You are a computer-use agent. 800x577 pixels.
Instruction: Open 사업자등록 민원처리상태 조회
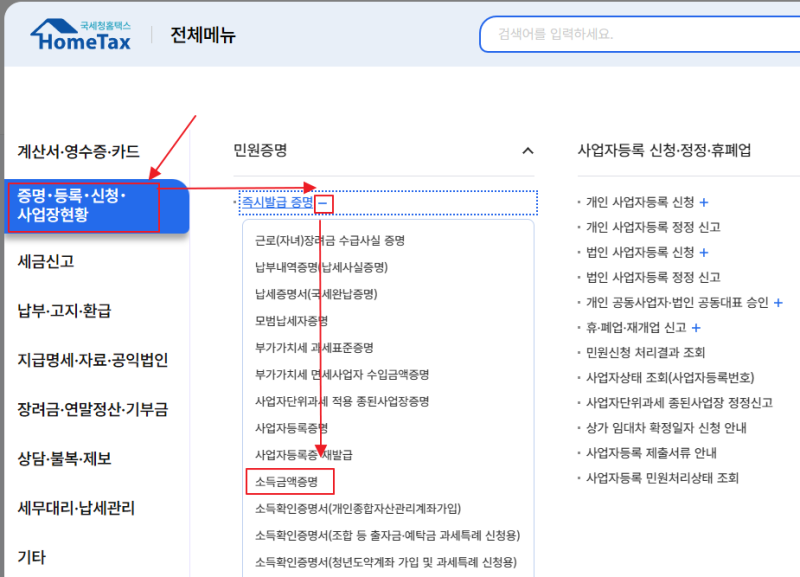[x=662, y=478]
